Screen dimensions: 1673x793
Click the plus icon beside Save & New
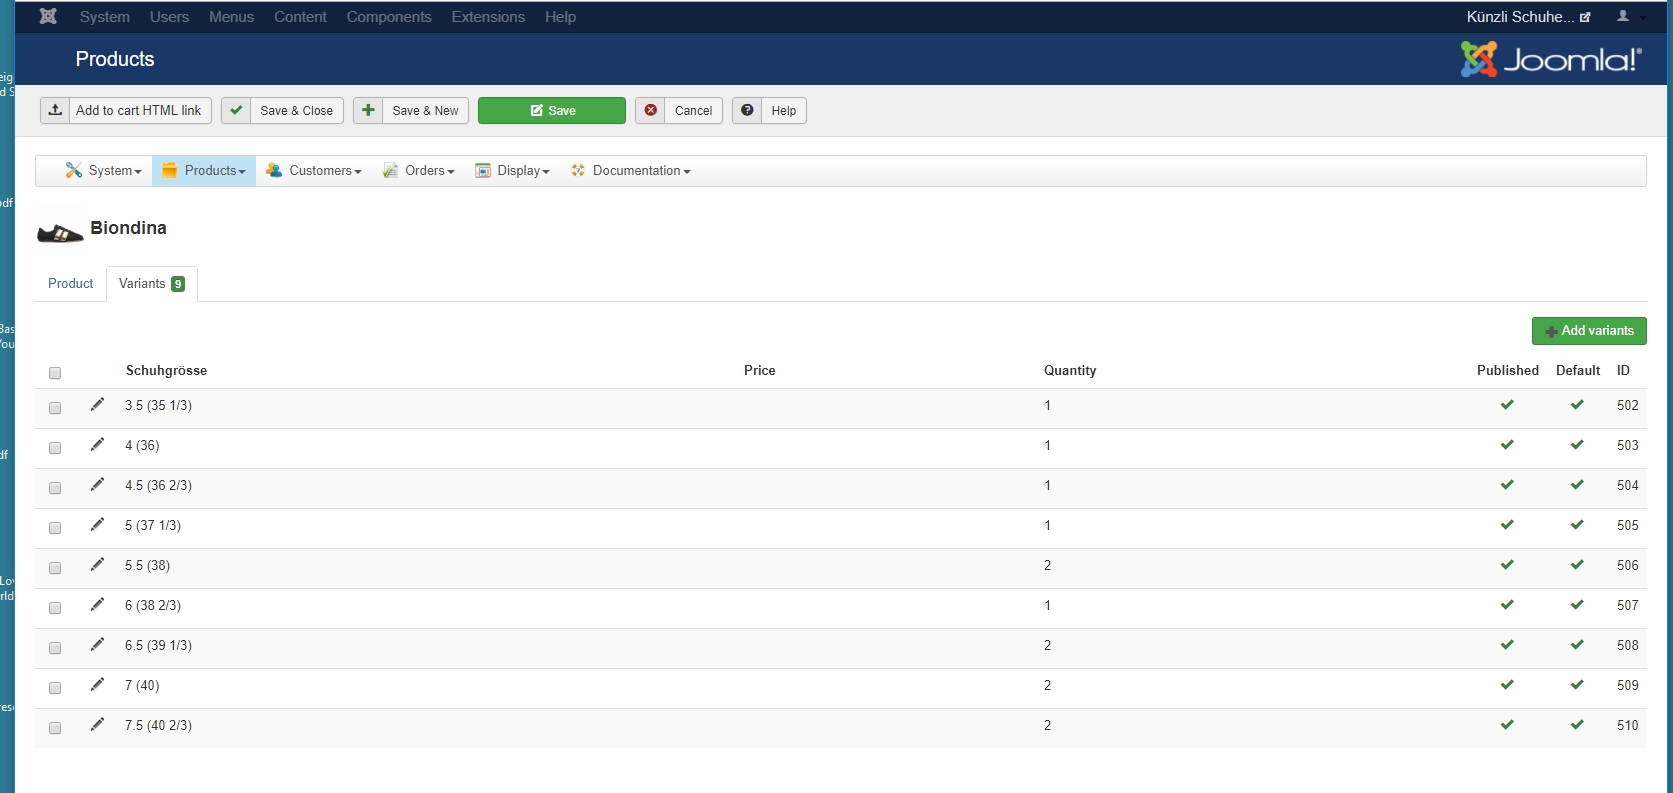click(x=368, y=110)
